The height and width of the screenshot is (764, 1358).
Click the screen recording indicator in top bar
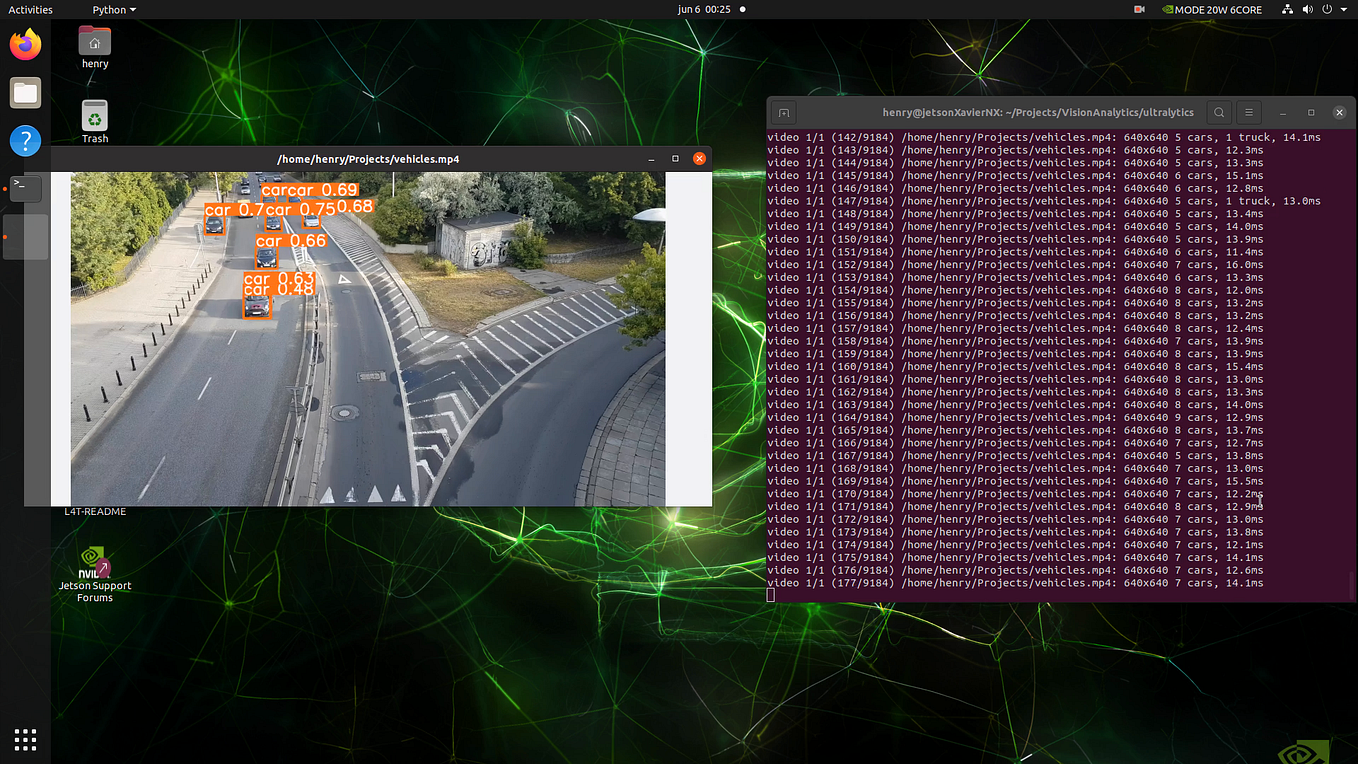click(x=1139, y=9)
